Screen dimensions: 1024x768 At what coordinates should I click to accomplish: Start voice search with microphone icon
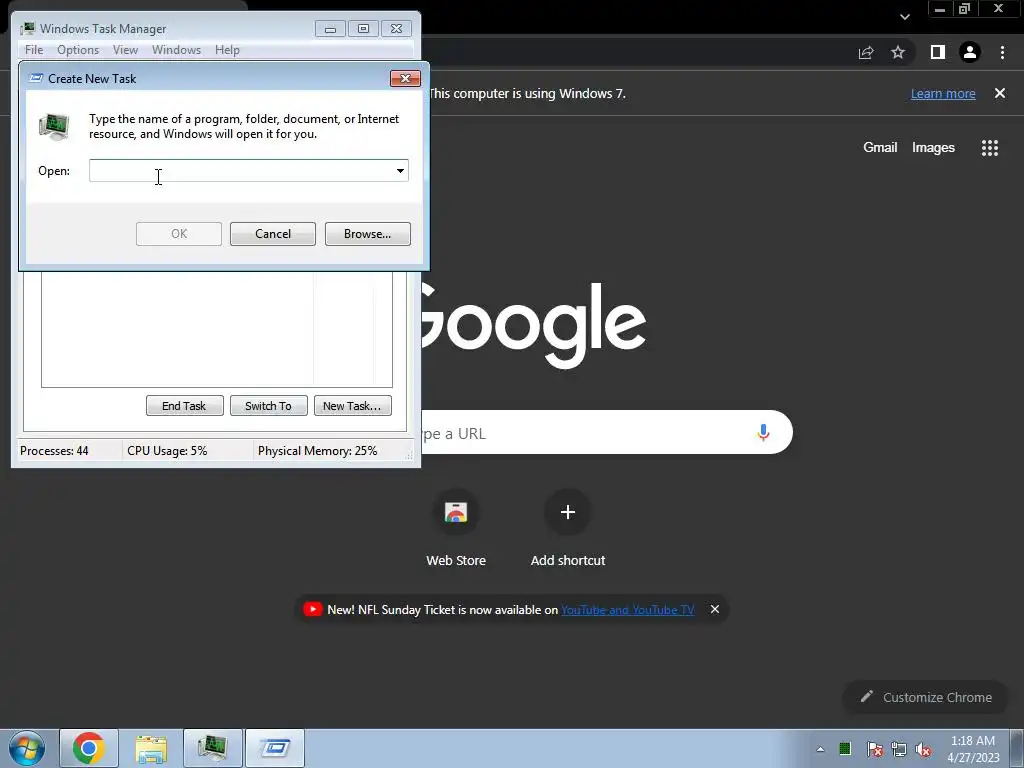763,432
